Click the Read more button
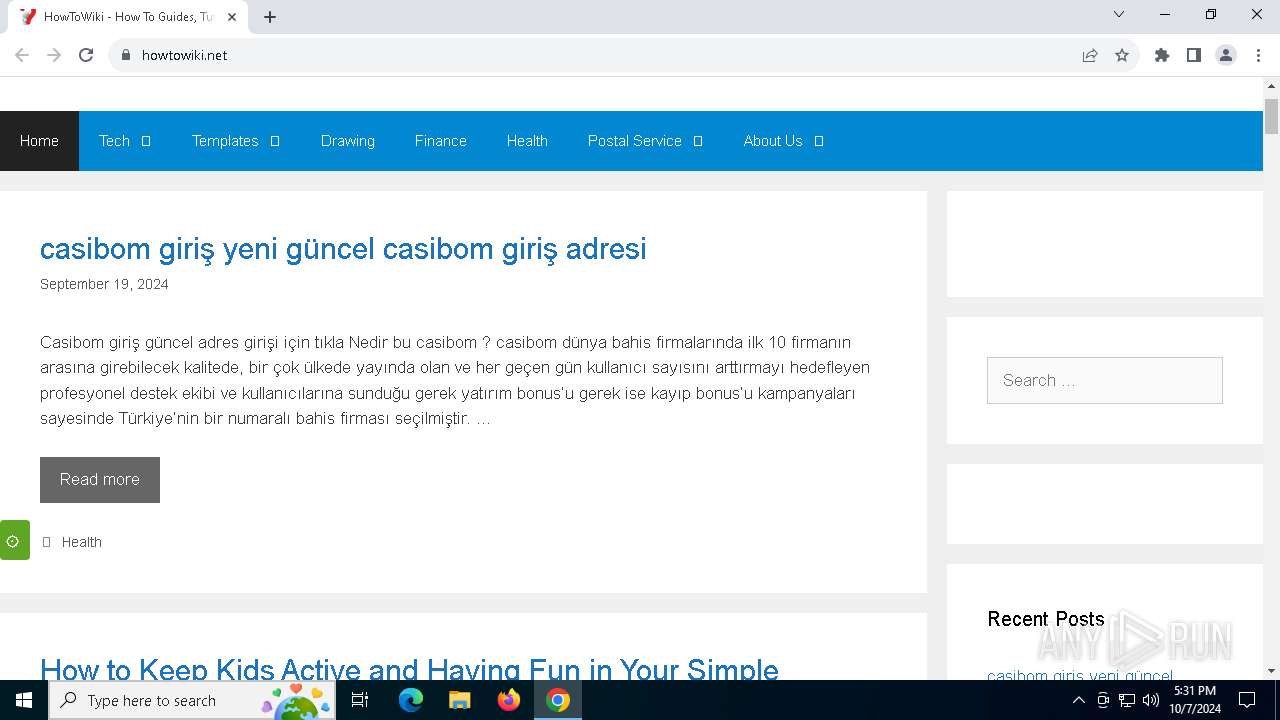The height and width of the screenshot is (720, 1280). tap(100, 480)
